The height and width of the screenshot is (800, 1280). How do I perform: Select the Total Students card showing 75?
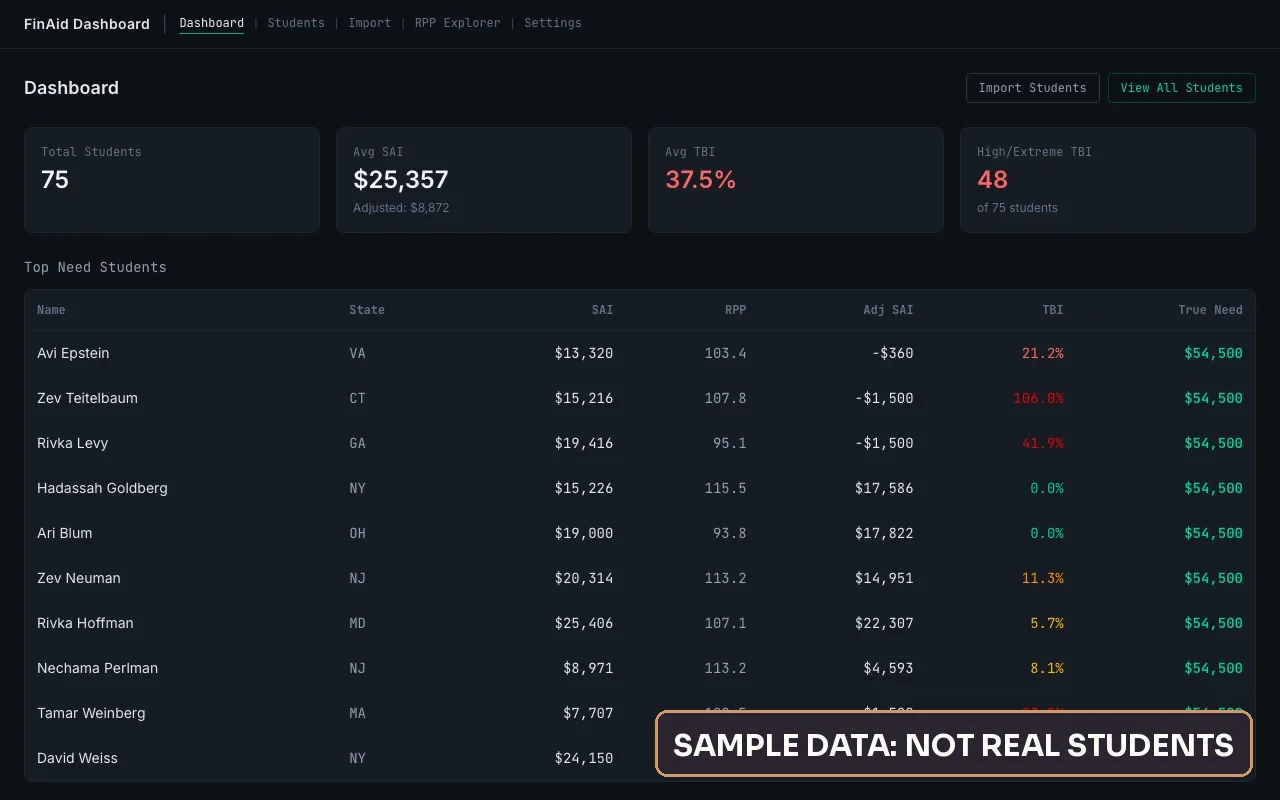[172, 180]
